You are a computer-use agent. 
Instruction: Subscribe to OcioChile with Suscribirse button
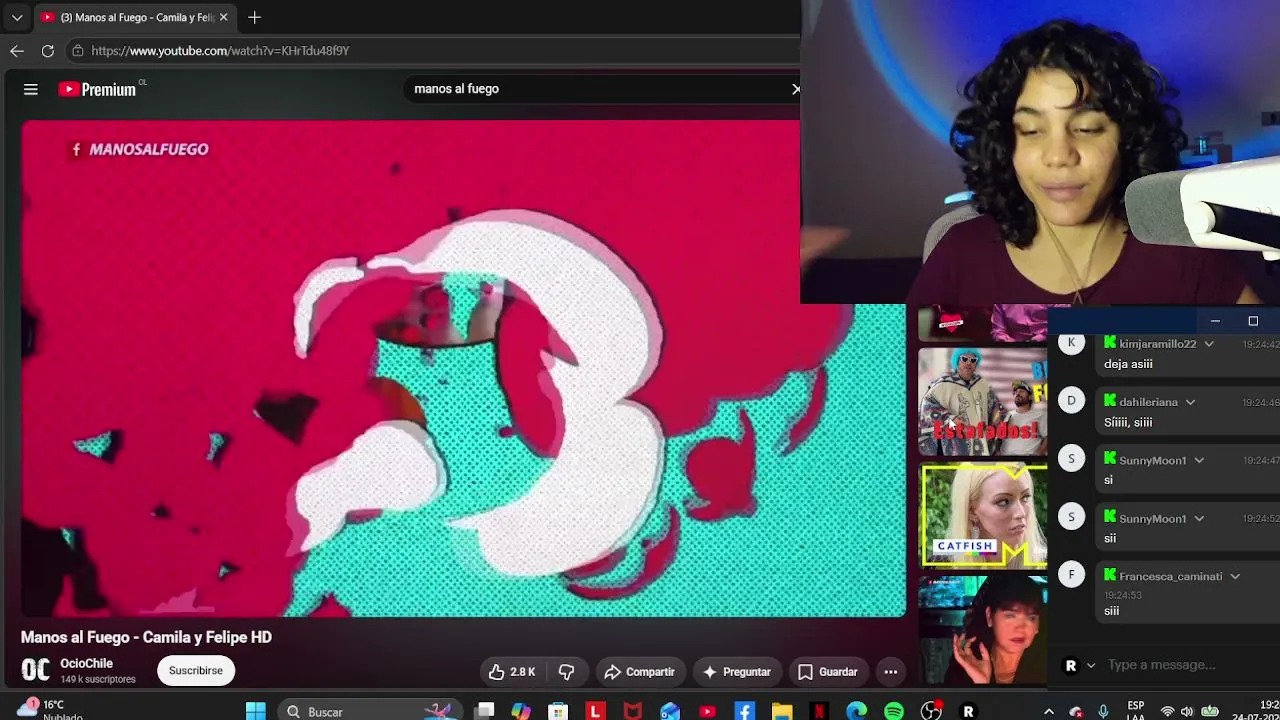(x=196, y=670)
